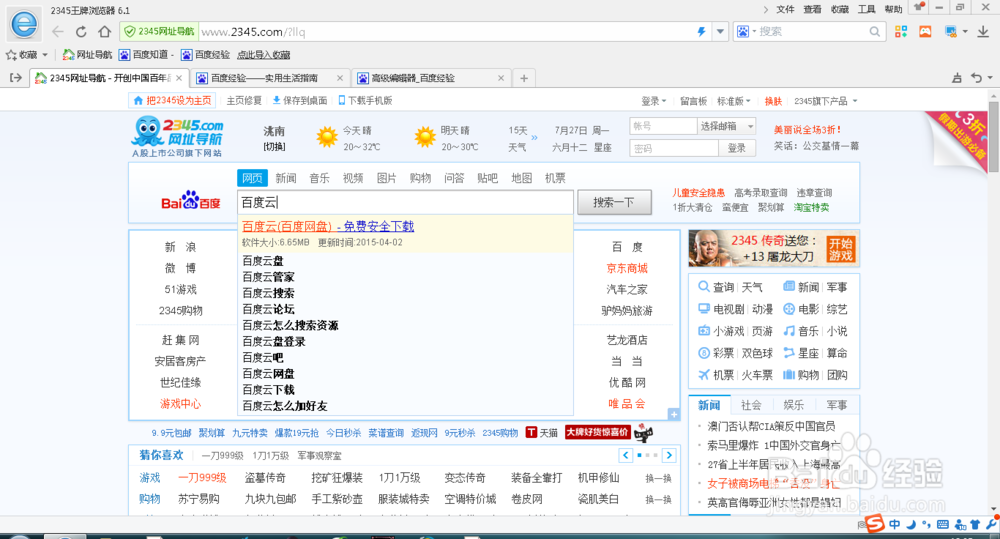Click 把2345设为主页 link
This screenshot has width=1000, height=539.
[172, 100]
